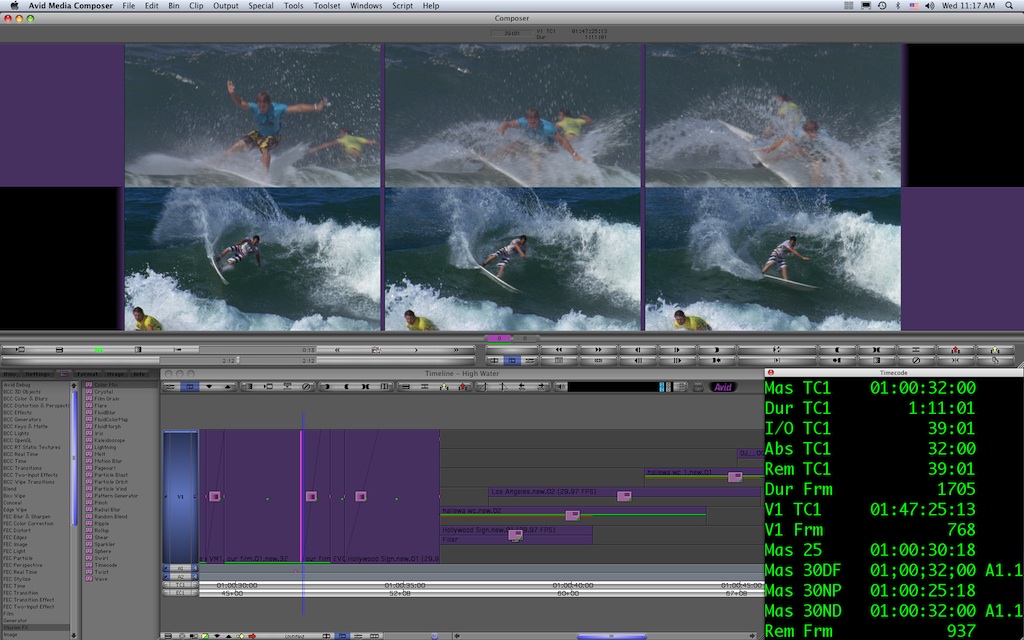Click the volume icon in the macOS menu bar
The width and height of the screenshot is (1024, 640).
pyautogui.click(x=930, y=6)
